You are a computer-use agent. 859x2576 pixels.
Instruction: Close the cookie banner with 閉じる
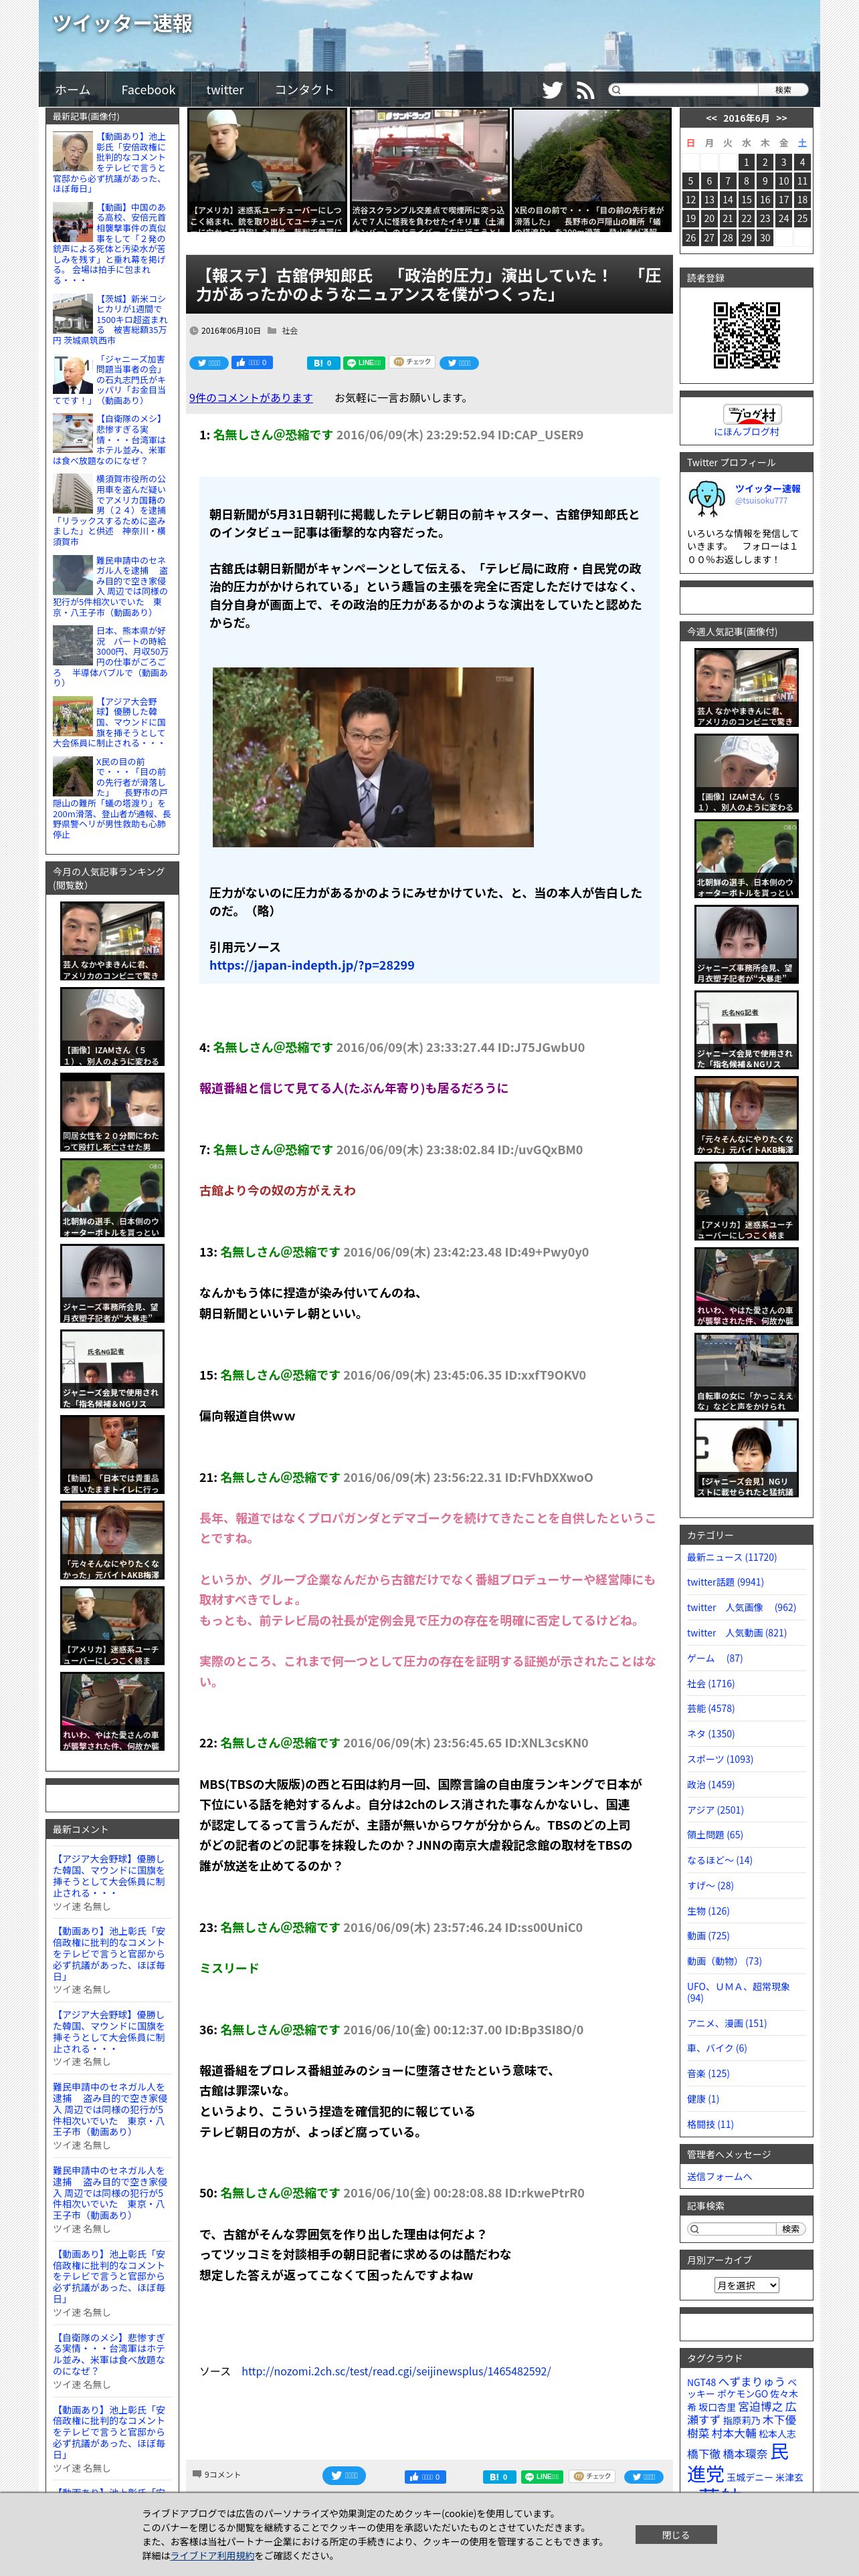pyautogui.click(x=675, y=2535)
